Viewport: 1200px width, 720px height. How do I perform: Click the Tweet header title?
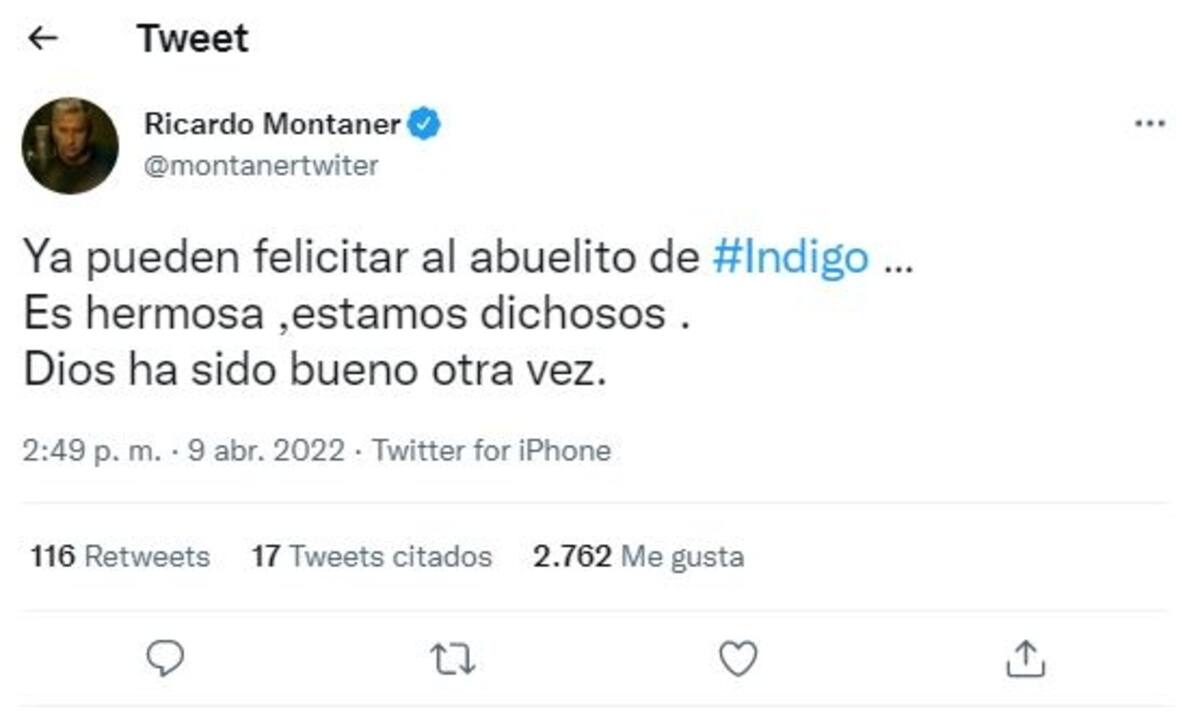click(193, 39)
